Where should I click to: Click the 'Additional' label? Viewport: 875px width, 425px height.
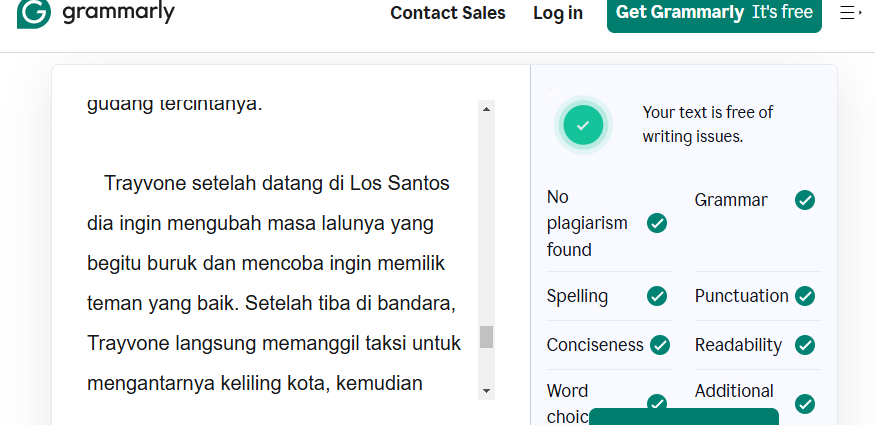point(734,391)
